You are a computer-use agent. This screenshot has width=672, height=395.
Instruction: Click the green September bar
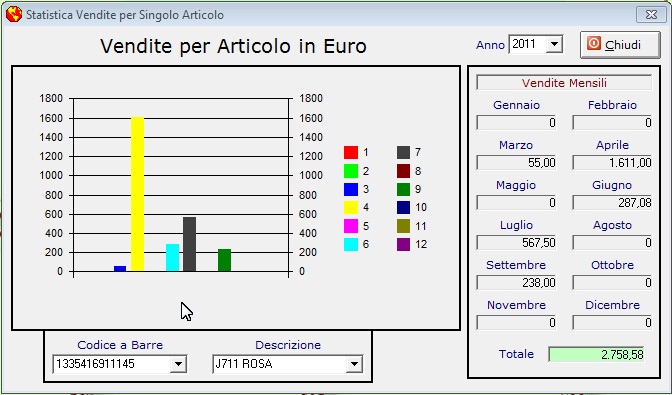pos(225,260)
